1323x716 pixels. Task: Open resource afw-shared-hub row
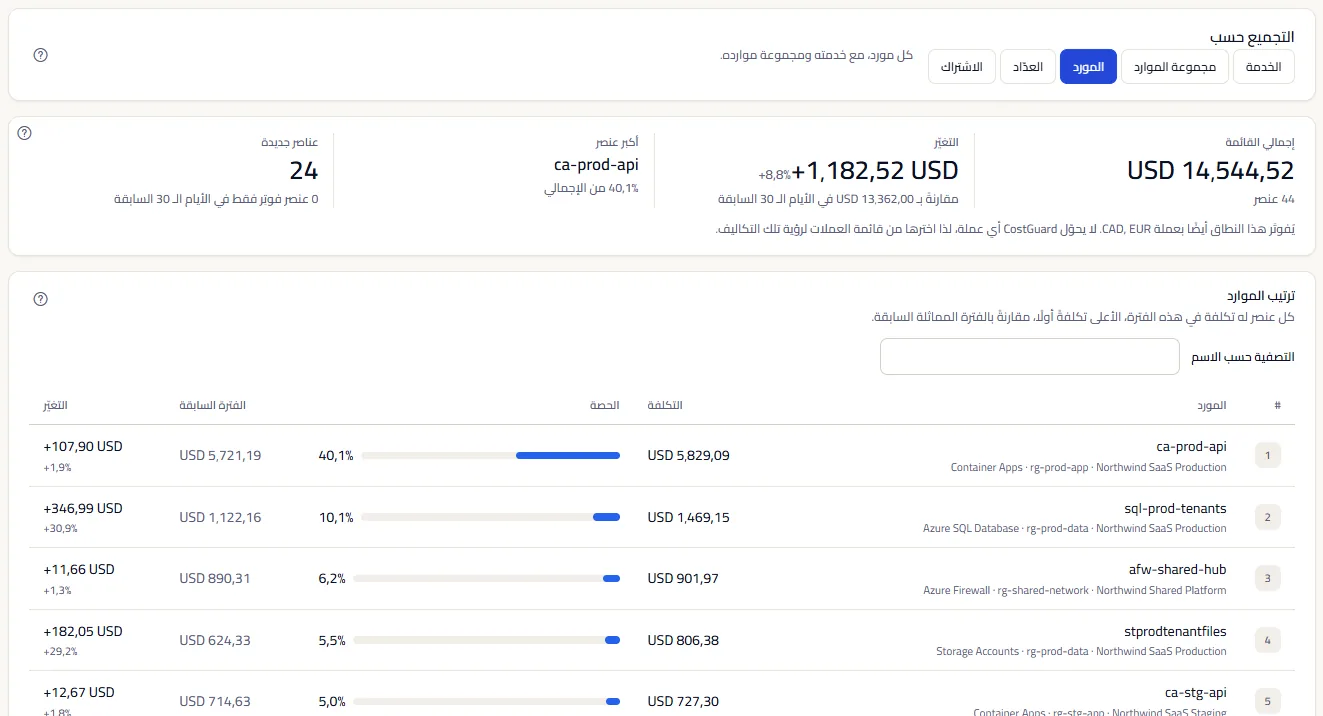[1178, 569]
